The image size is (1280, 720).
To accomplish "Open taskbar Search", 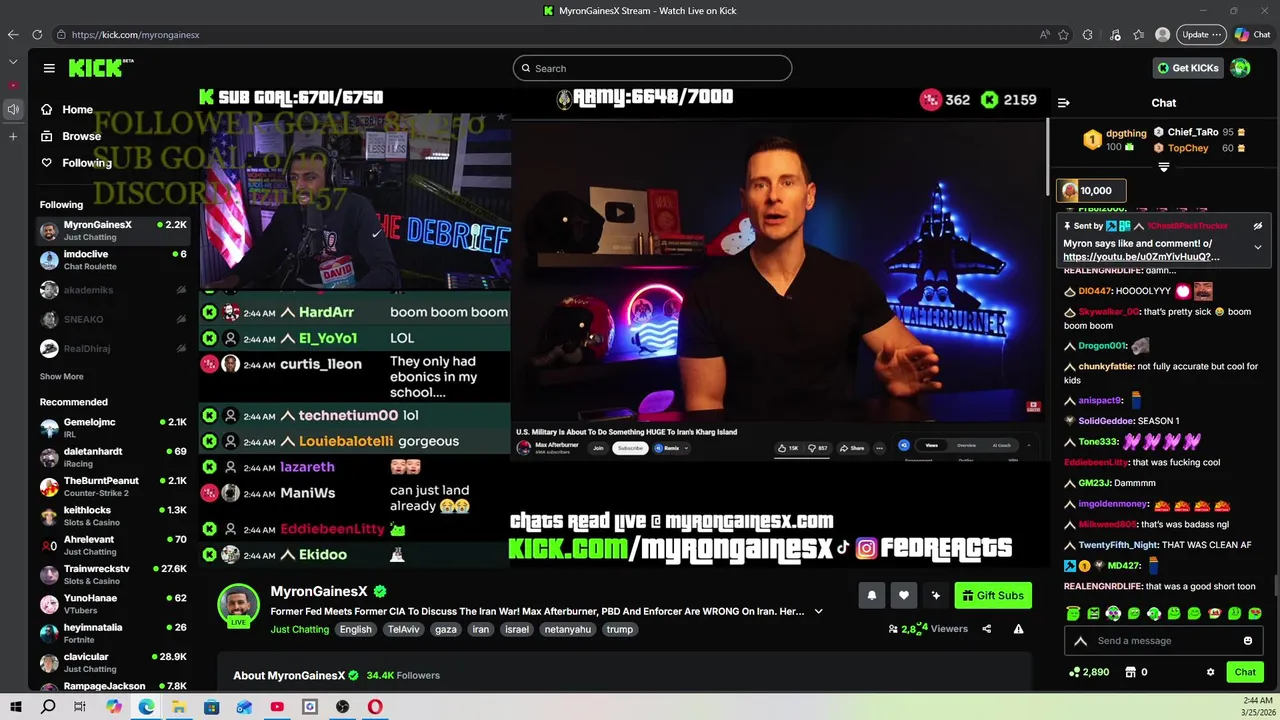I will point(48,707).
